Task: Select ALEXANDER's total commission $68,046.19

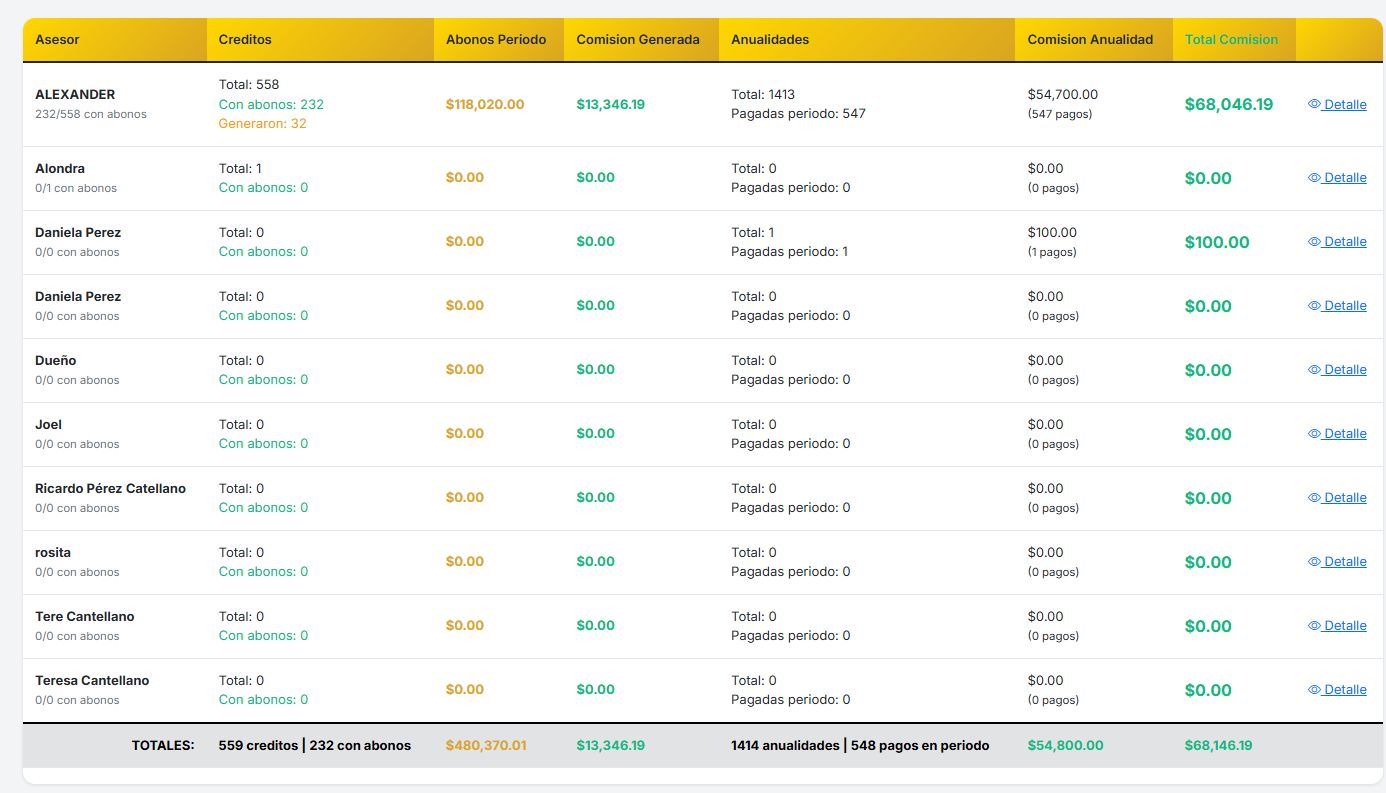Action: [1229, 104]
